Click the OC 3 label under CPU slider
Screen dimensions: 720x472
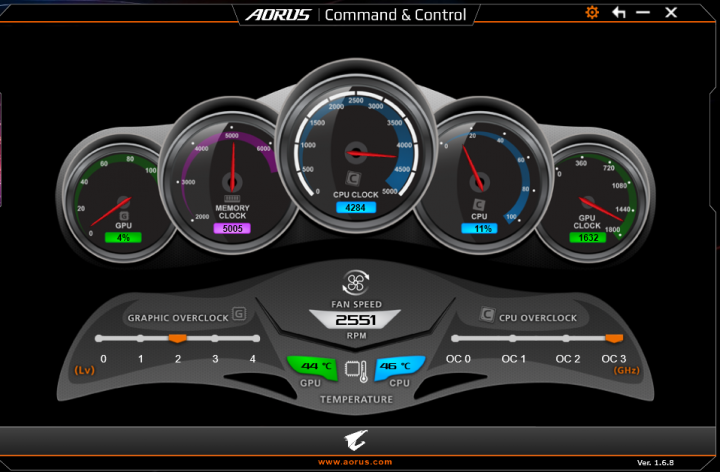coord(614,359)
